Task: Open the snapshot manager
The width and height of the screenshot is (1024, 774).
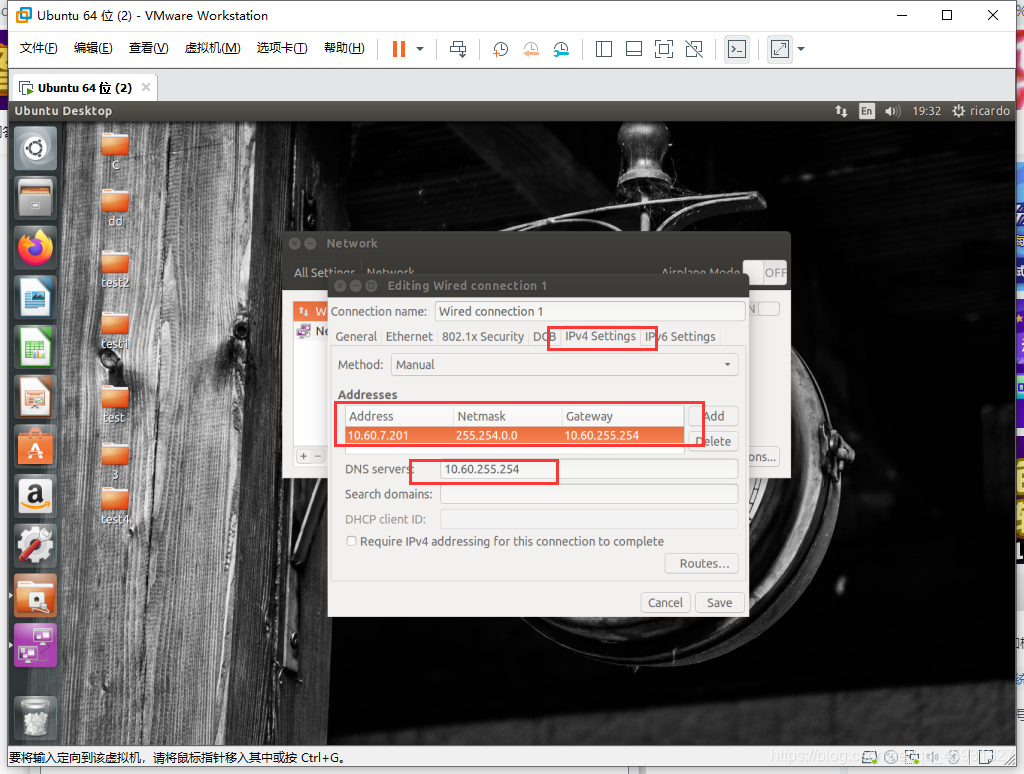Action: point(561,49)
